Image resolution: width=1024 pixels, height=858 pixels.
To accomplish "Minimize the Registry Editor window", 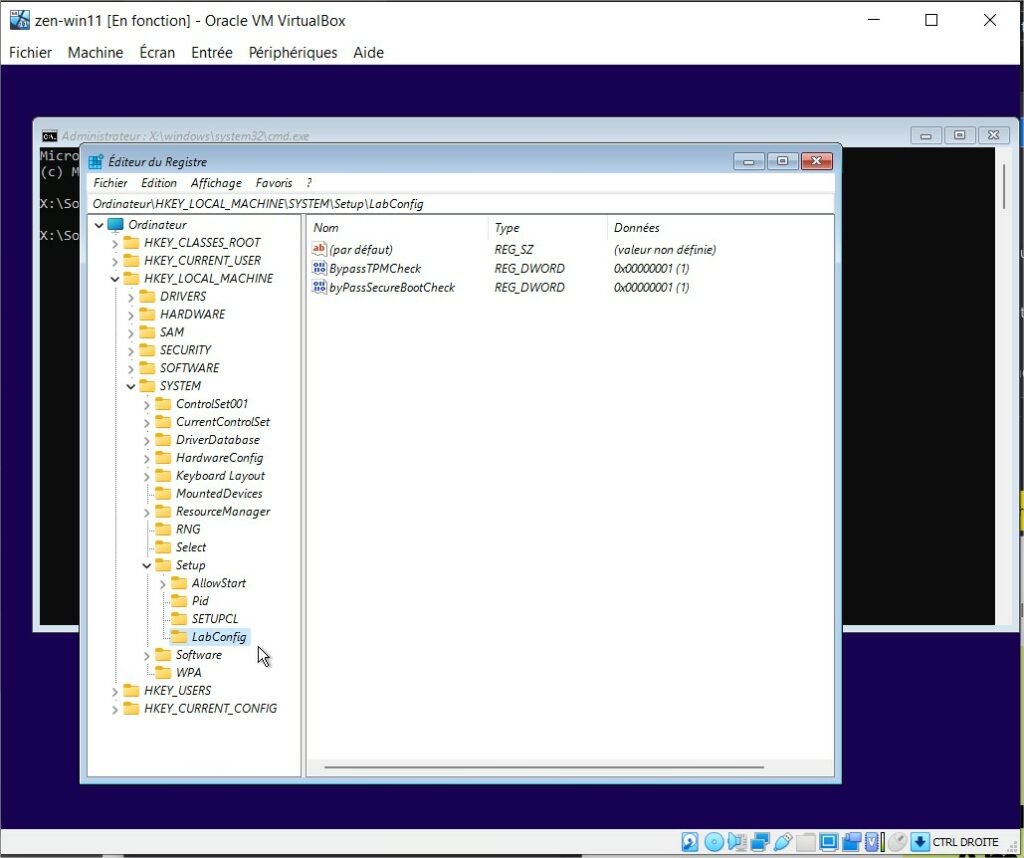I will tap(748, 161).
